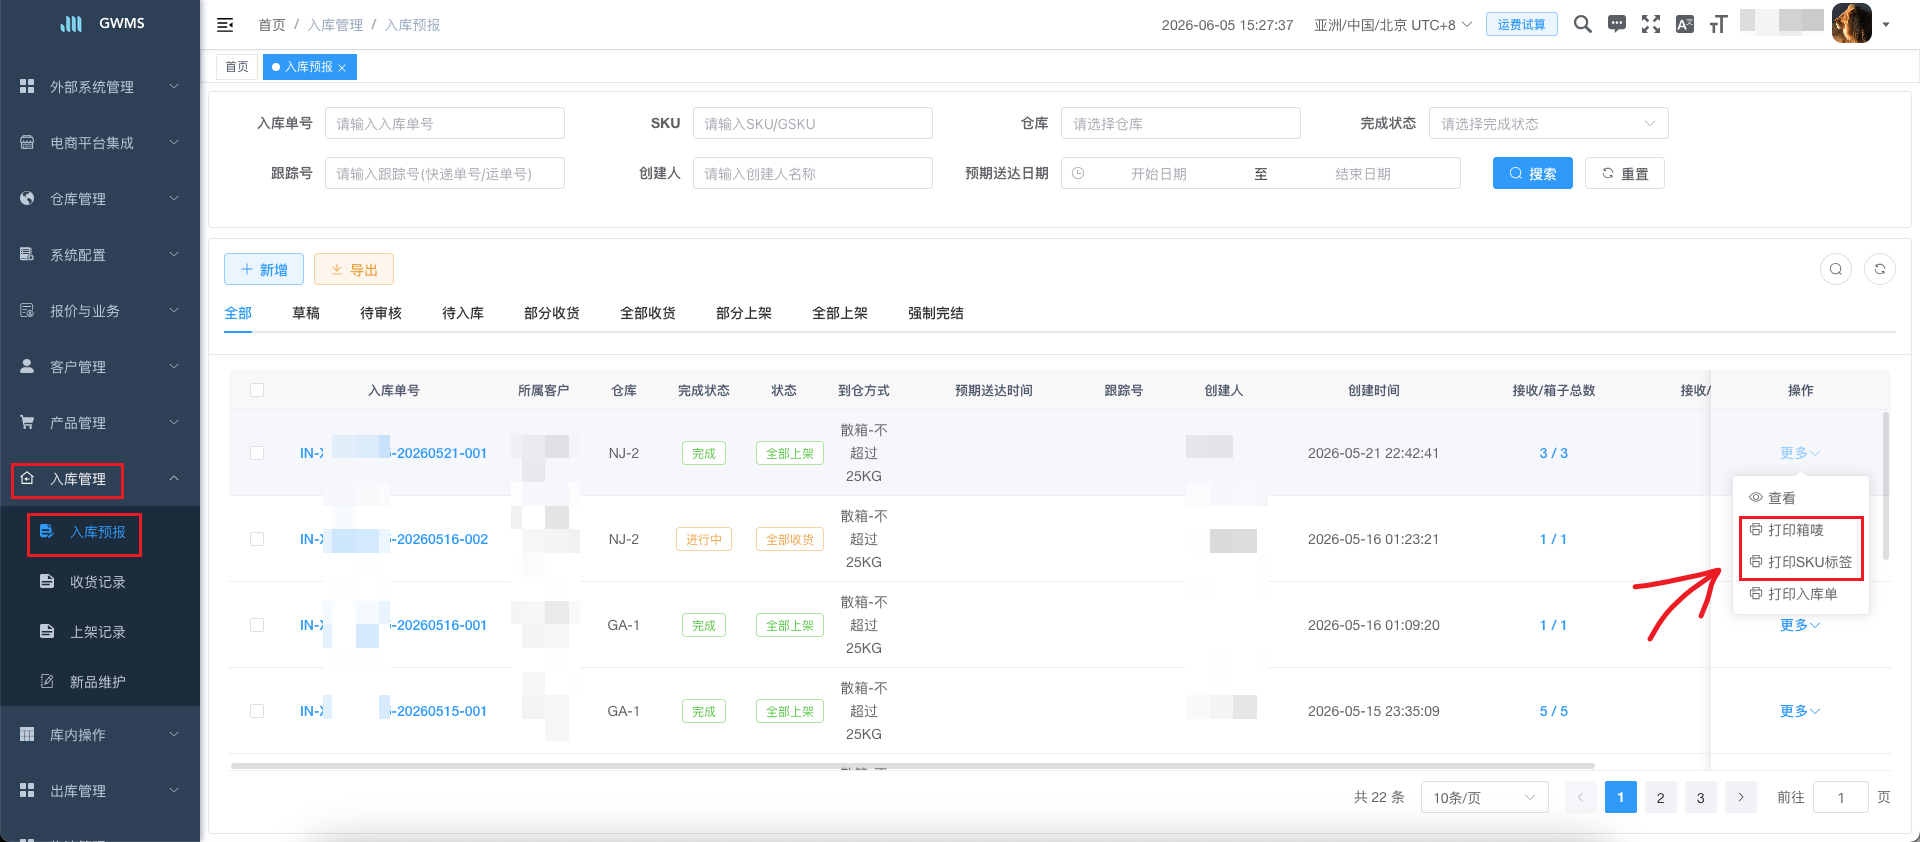1920x842 pixels.
Task: Switch to the 待入库 tab
Action: (463, 313)
